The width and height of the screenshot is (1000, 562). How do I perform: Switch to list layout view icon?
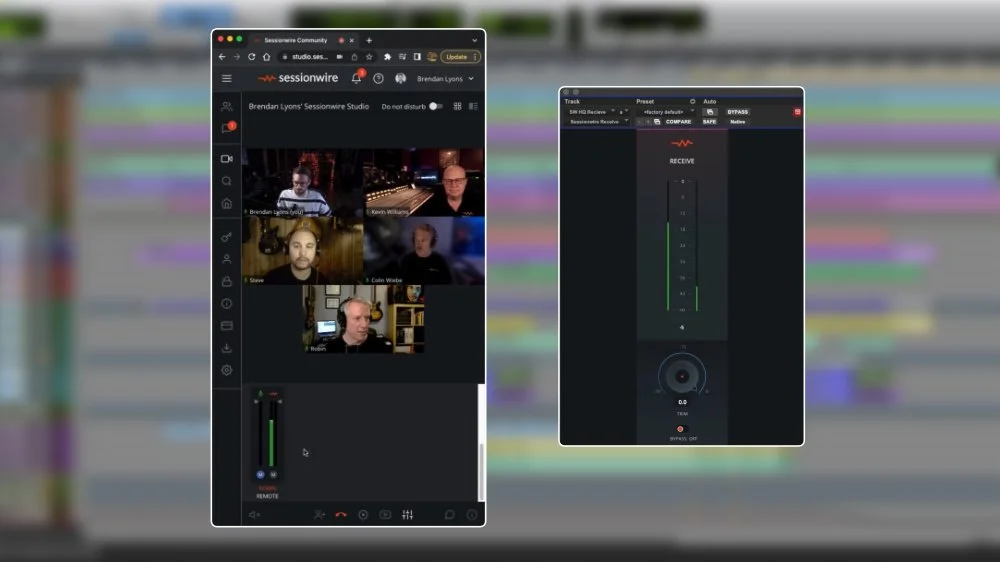pos(473,107)
